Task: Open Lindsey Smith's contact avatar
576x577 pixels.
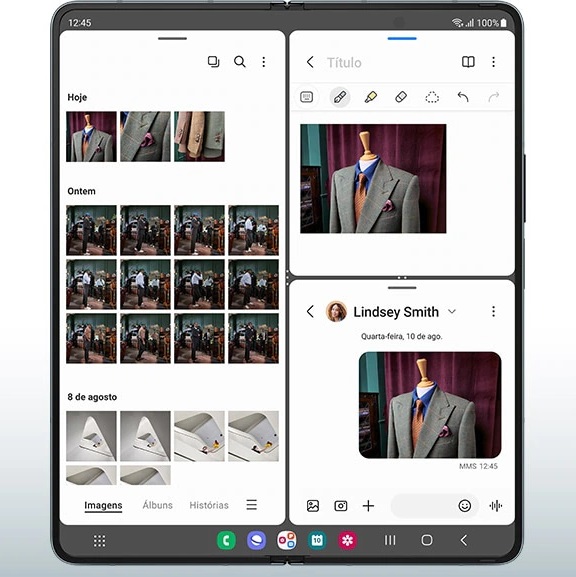Action: pyautogui.click(x=336, y=311)
